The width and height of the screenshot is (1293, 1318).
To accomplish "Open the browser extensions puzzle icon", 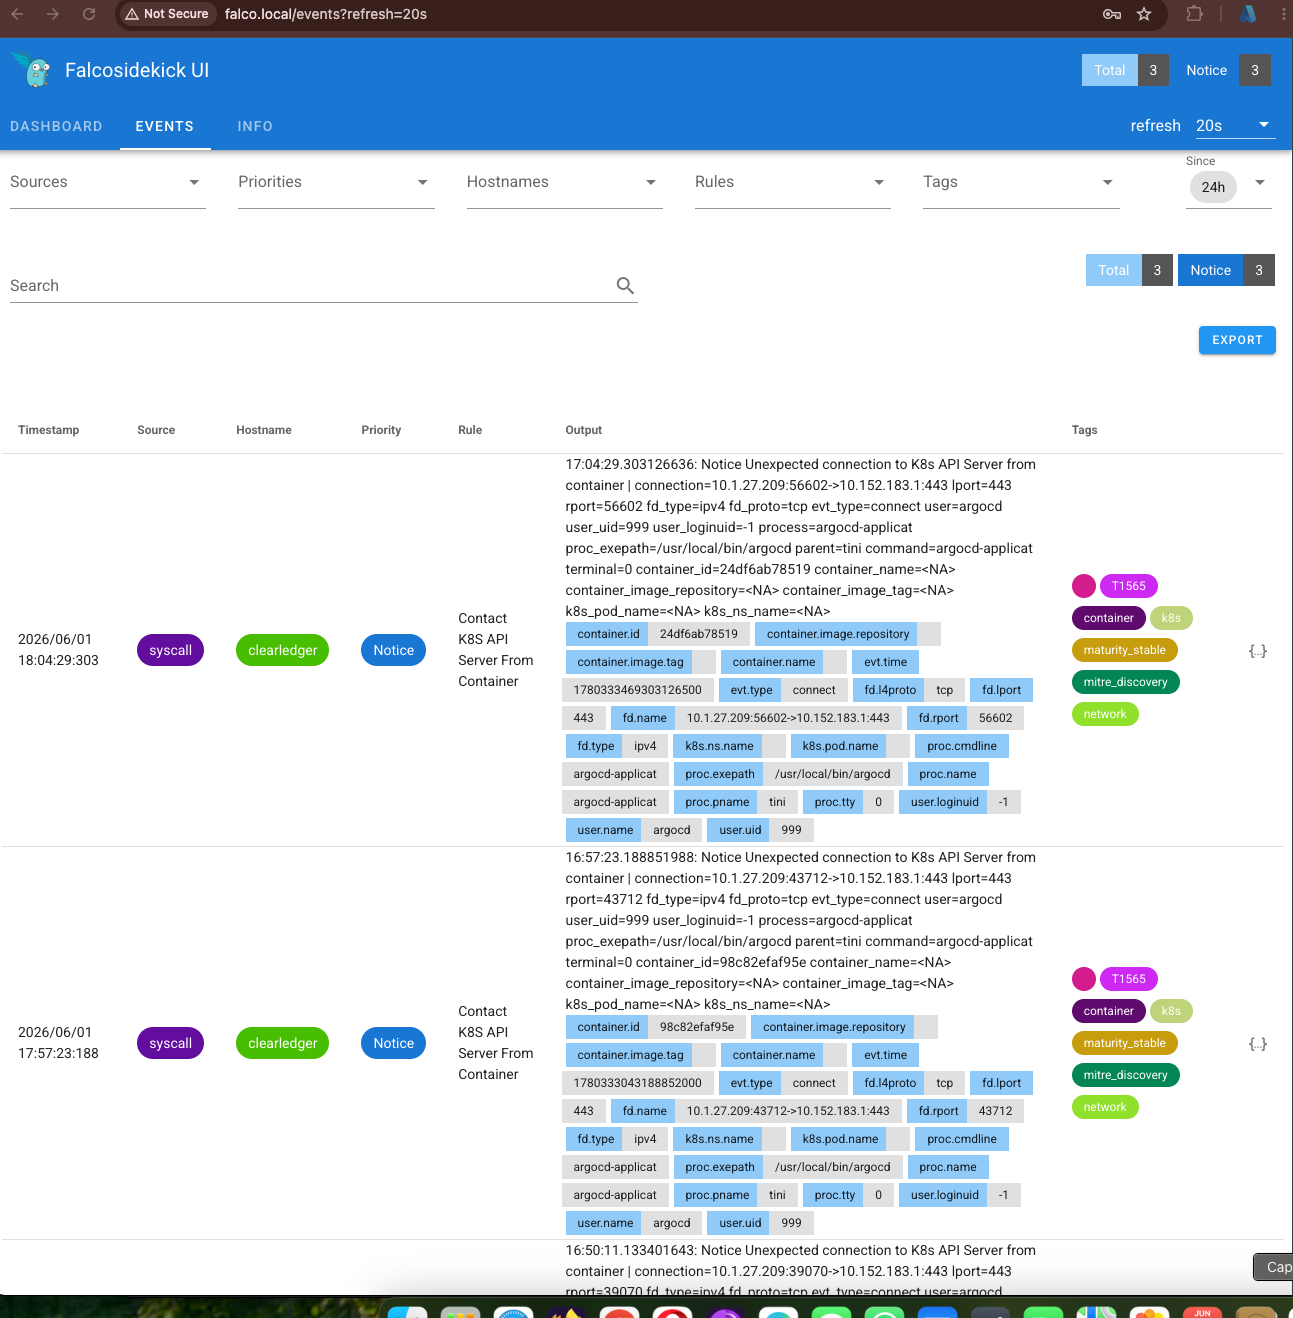I will pyautogui.click(x=1194, y=14).
